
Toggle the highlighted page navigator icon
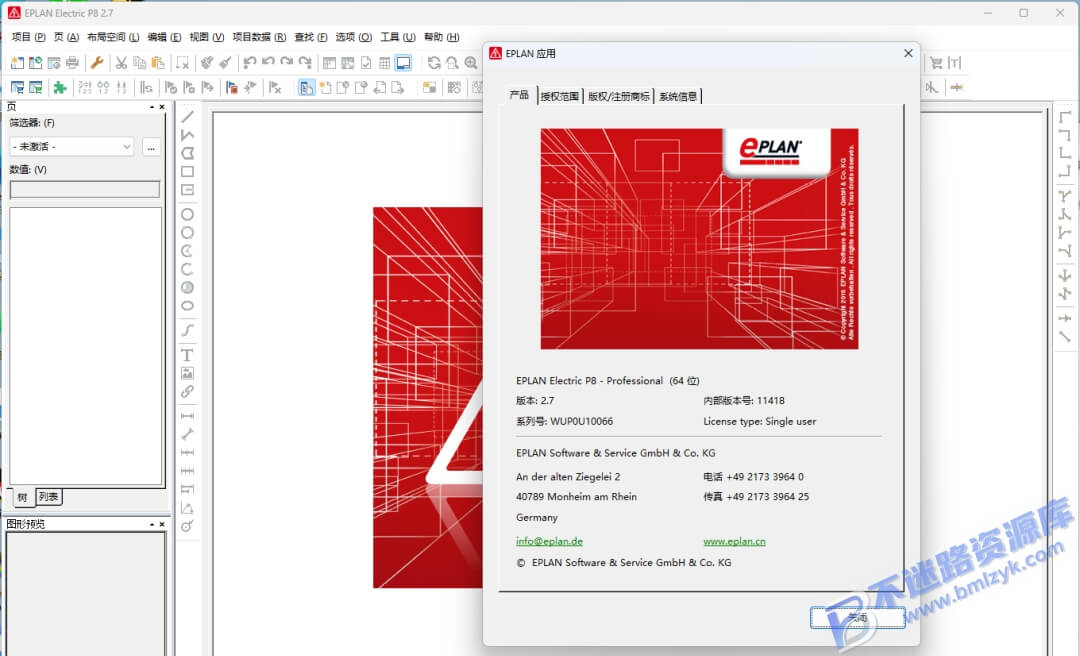tap(307, 88)
